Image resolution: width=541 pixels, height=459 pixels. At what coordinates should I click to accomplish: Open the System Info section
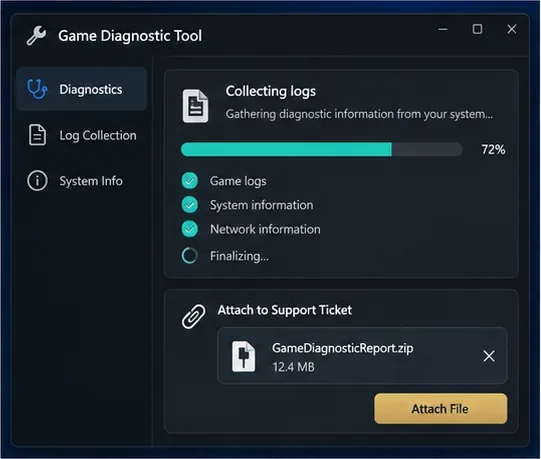[x=81, y=181]
